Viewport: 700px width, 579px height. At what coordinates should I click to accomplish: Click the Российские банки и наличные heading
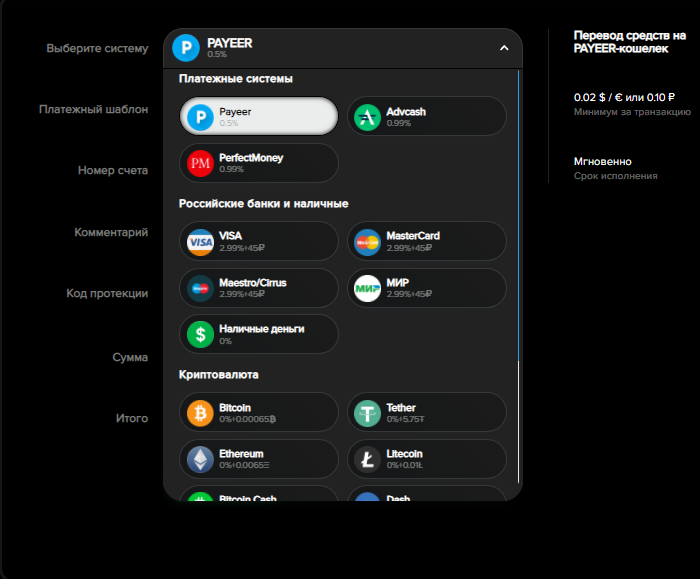(263, 204)
